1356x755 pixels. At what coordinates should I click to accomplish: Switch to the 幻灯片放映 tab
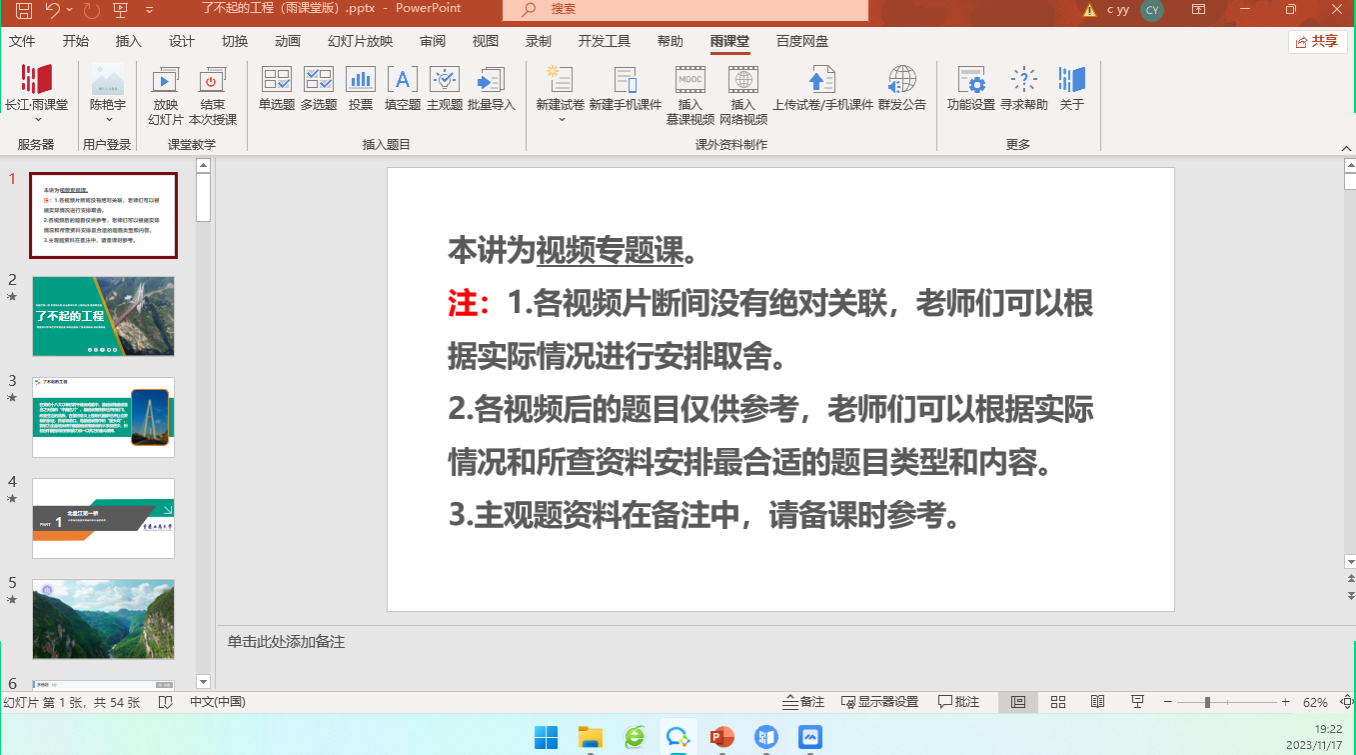pos(360,41)
